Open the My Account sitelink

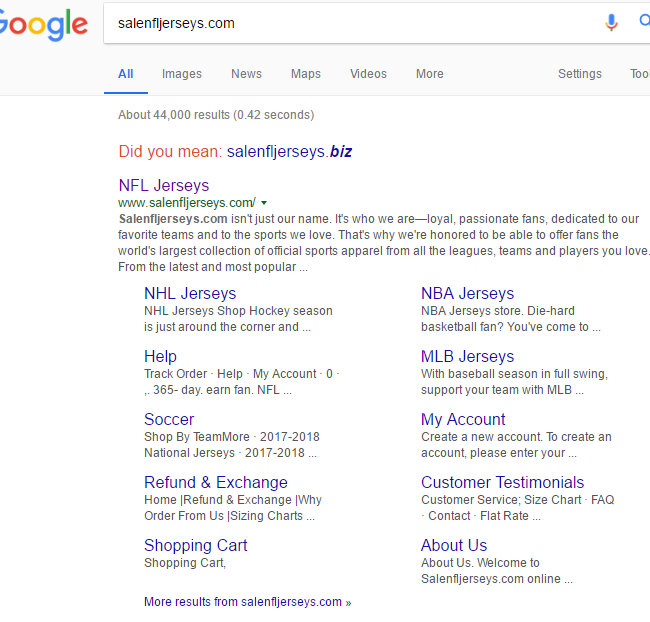pos(463,420)
